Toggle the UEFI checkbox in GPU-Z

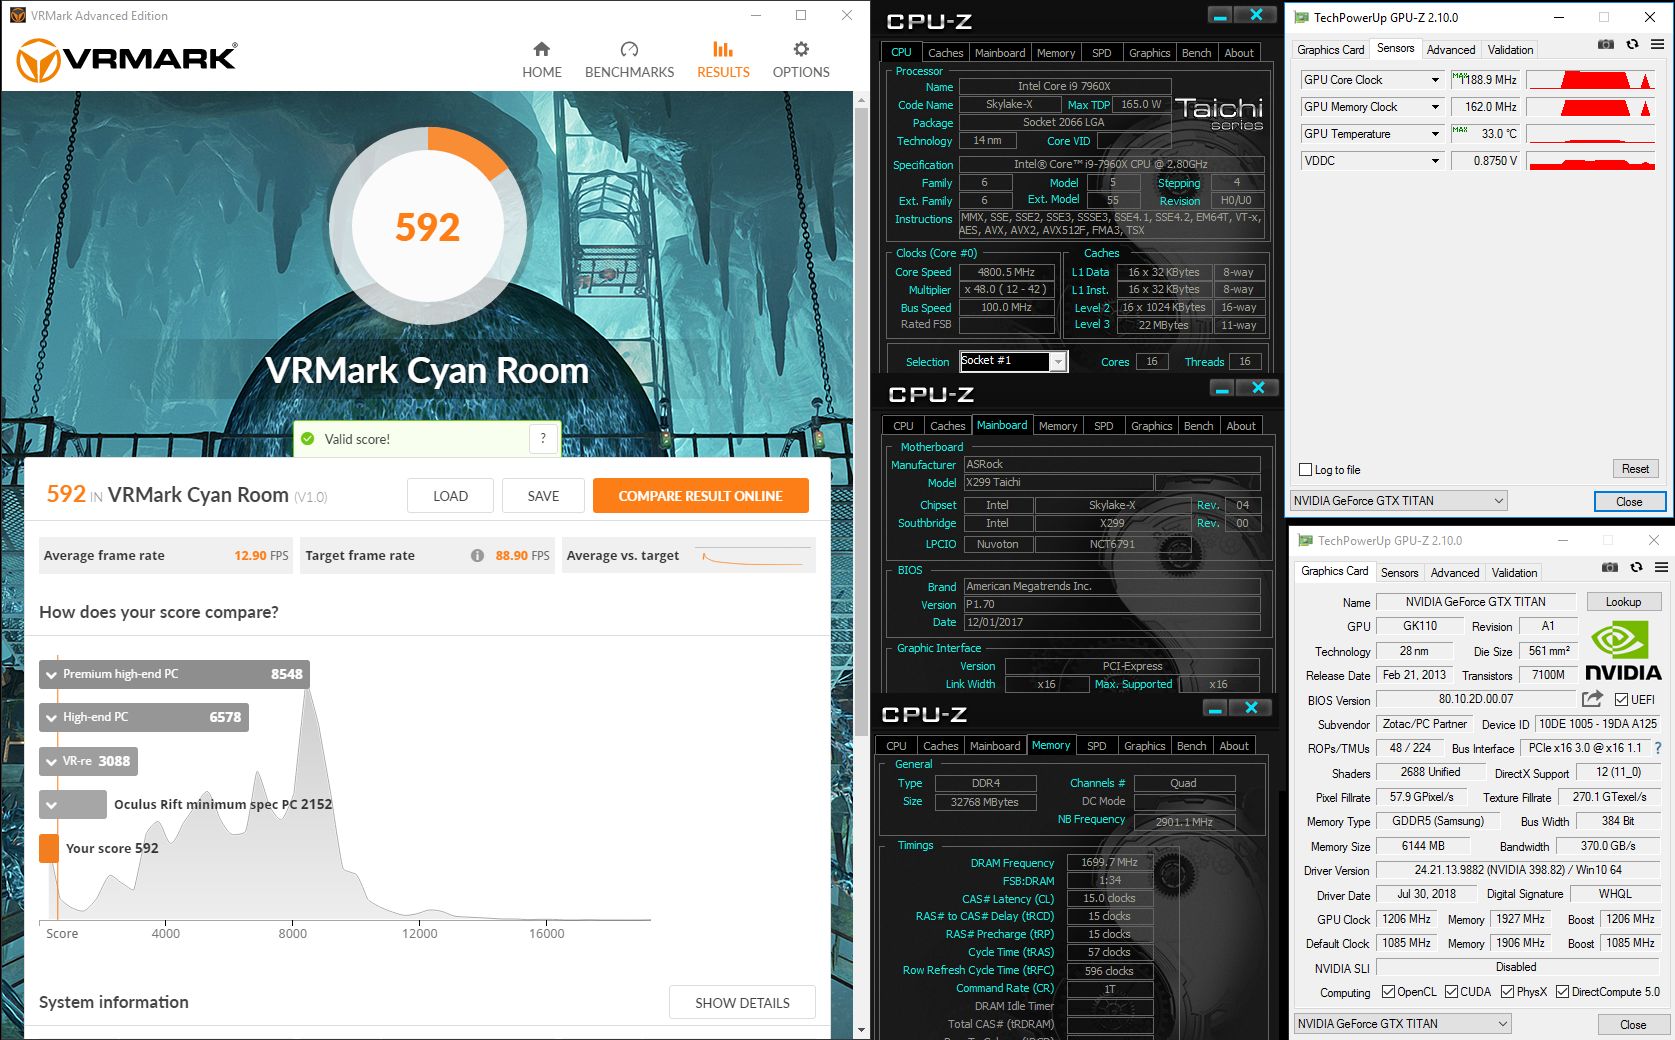tap(1621, 700)
